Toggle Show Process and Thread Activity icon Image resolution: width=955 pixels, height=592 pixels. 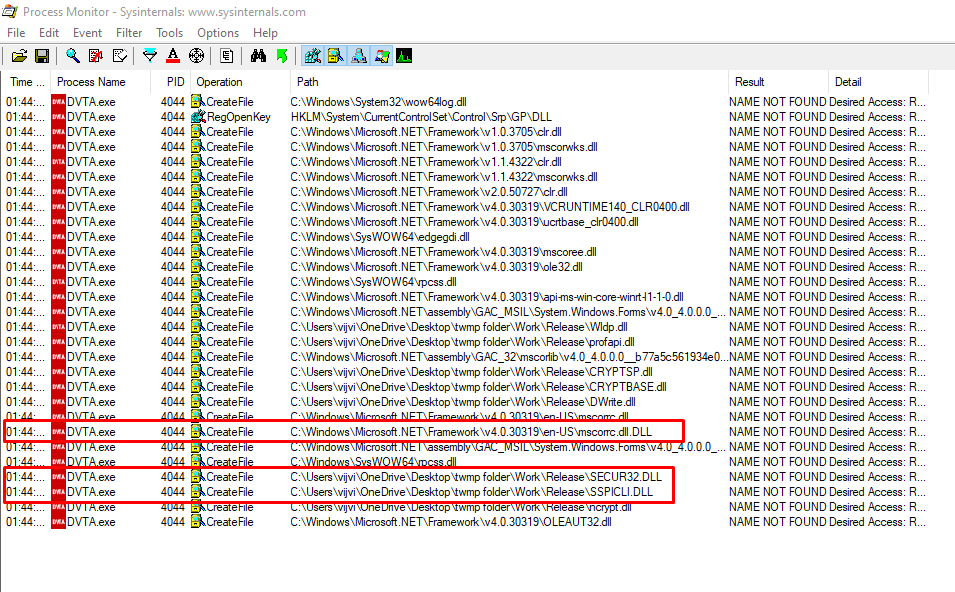coord(382,57)
